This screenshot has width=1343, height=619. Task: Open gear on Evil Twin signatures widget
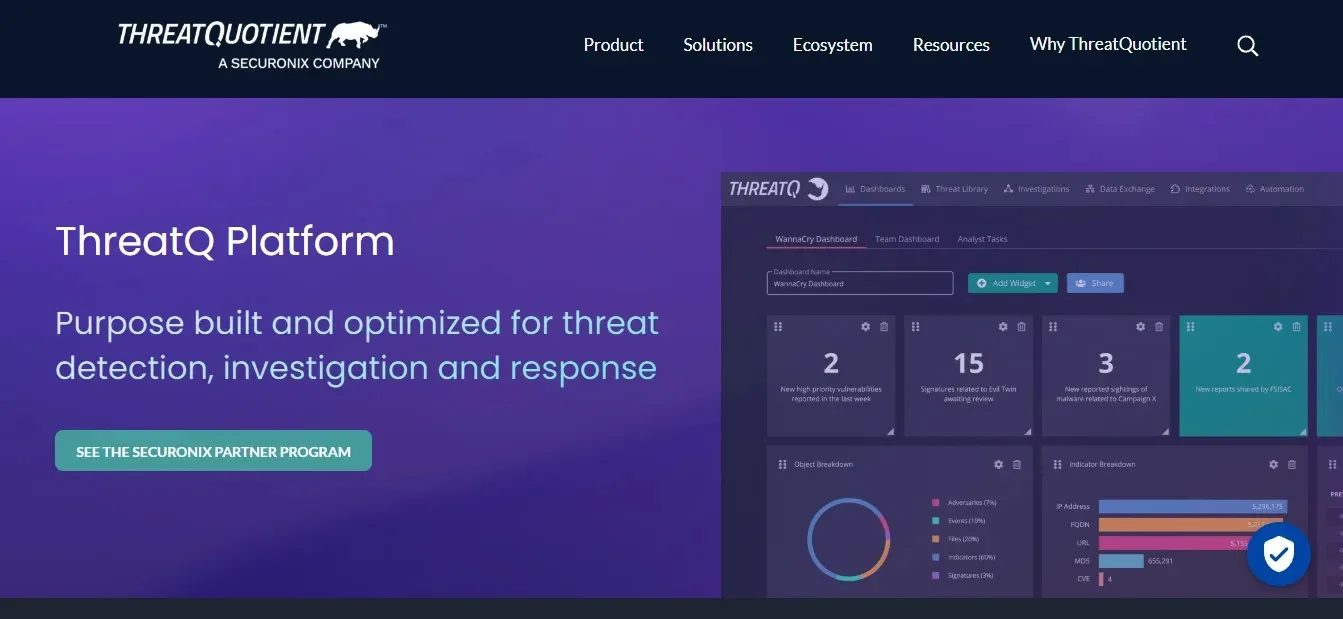tap(1003, 327)
